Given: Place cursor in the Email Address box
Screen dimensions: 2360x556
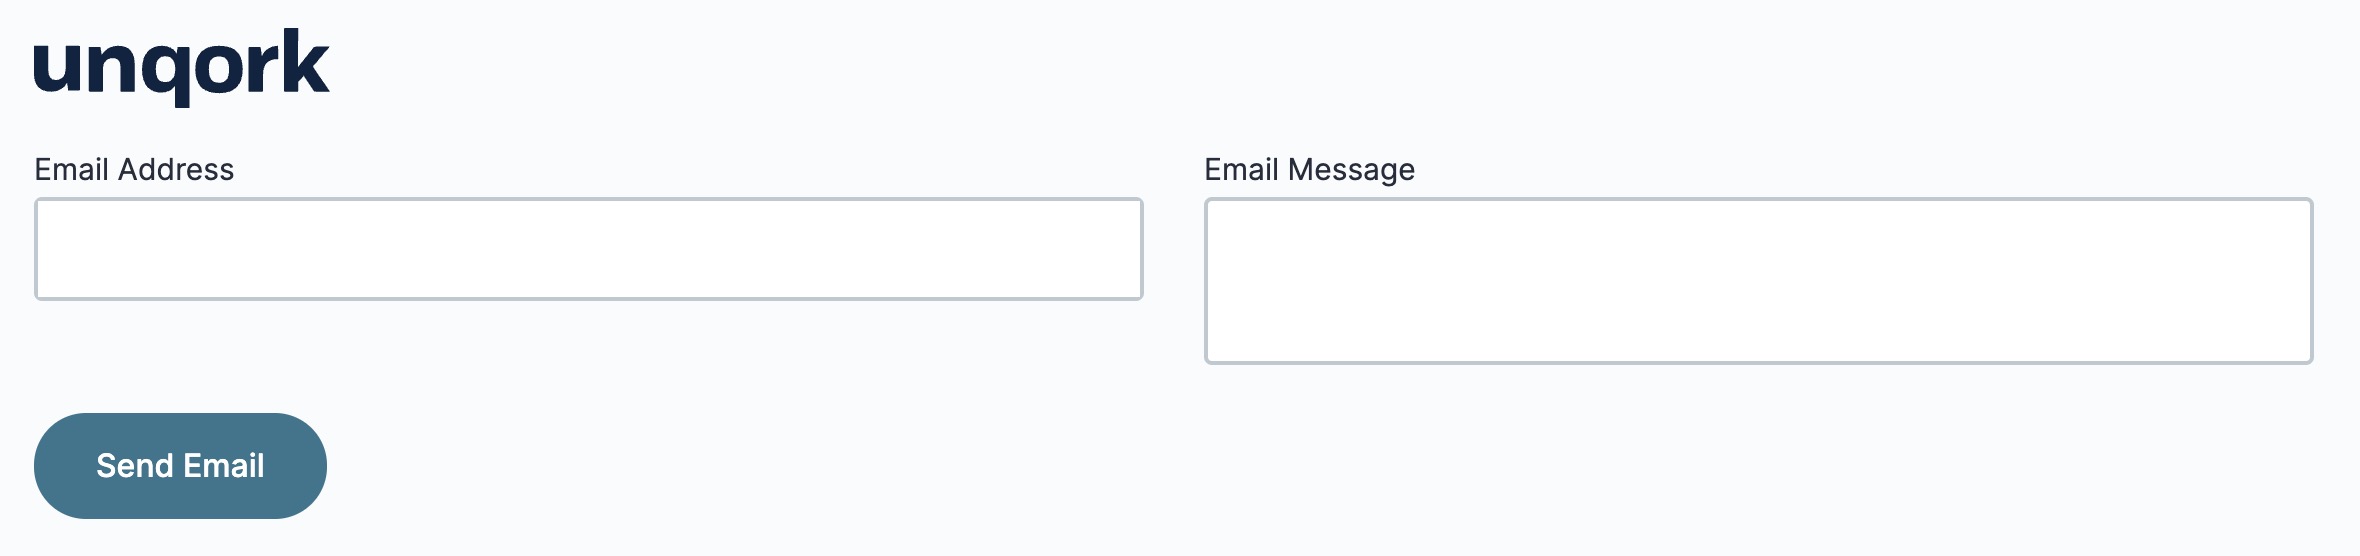Looking at the screenshot, I should tap(589, 249).
